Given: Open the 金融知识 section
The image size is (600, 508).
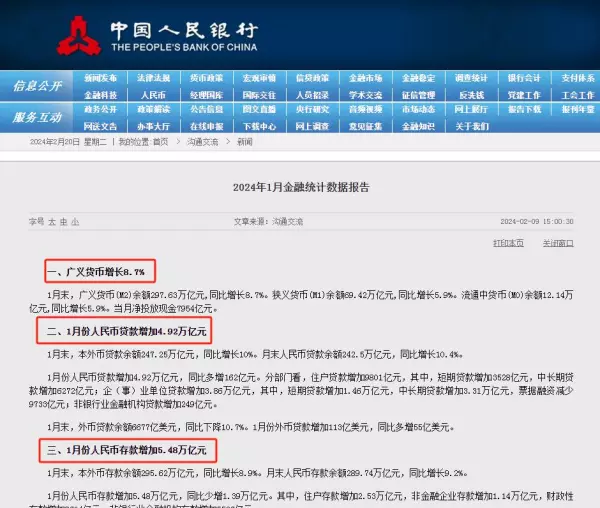Looking at the screenshot, I should pyautogui.click(x=418, y=126).
